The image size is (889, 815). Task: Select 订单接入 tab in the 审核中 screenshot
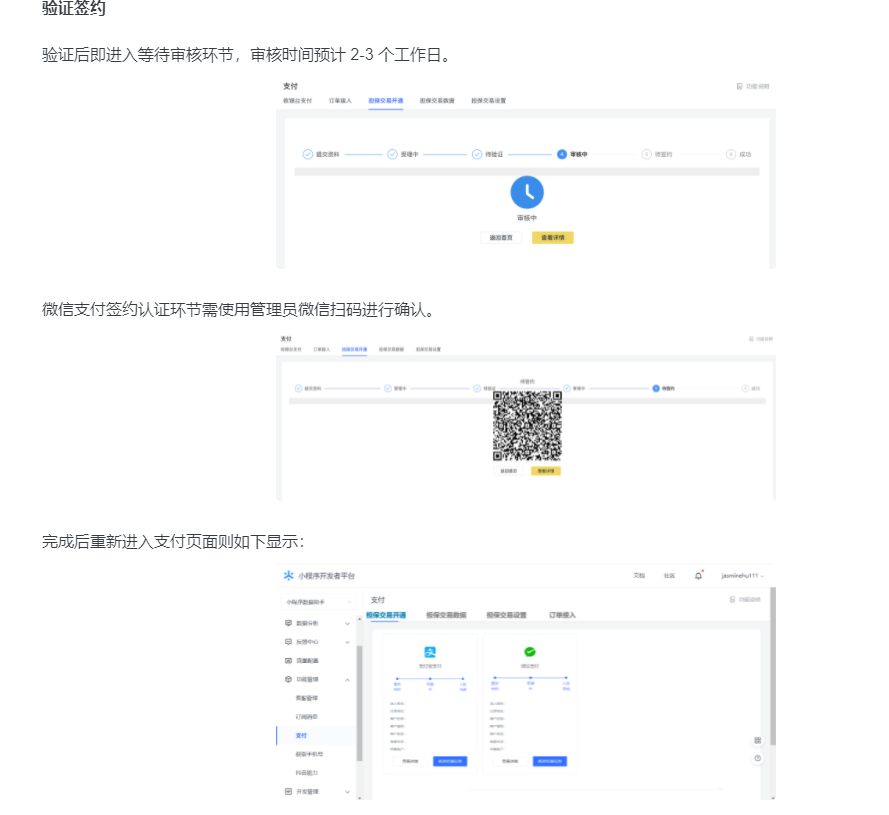[340, 101]
